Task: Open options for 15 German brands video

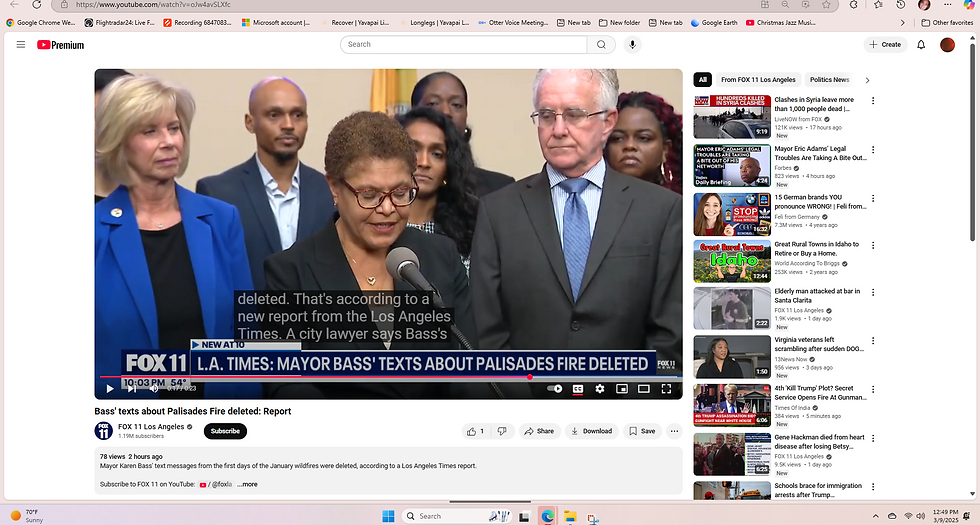Action: pyautogui.click(x=872, y=198)
